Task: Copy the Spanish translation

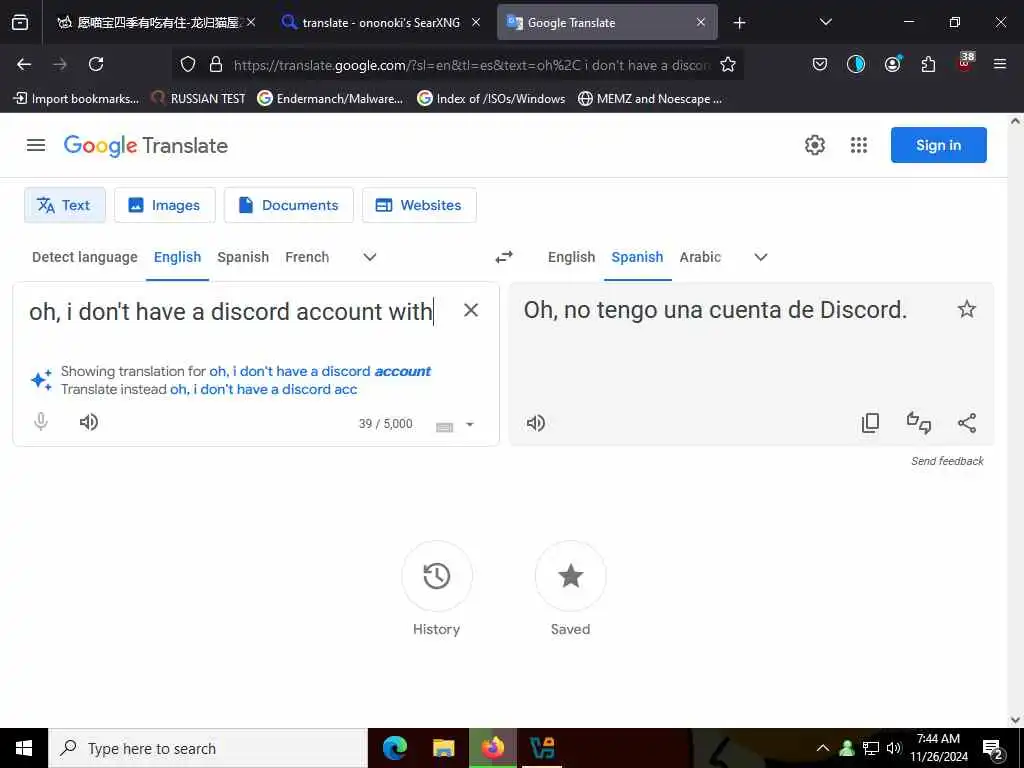Action: coord(871,423)
